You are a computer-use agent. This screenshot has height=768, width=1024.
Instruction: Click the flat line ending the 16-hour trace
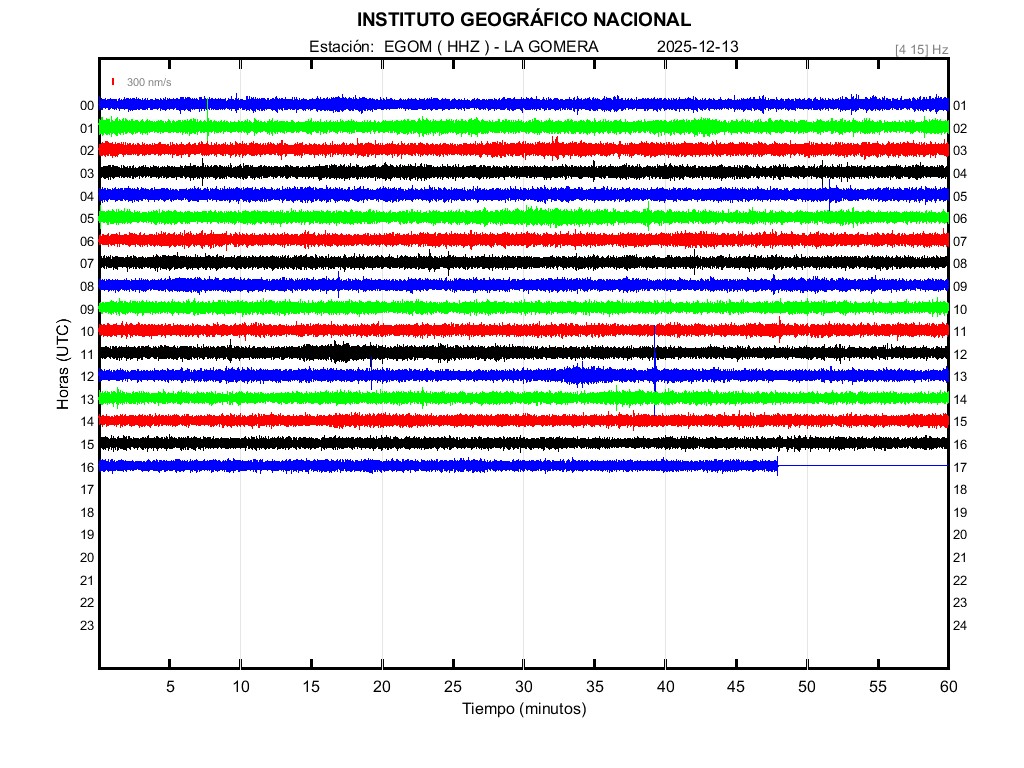point(862,466)
